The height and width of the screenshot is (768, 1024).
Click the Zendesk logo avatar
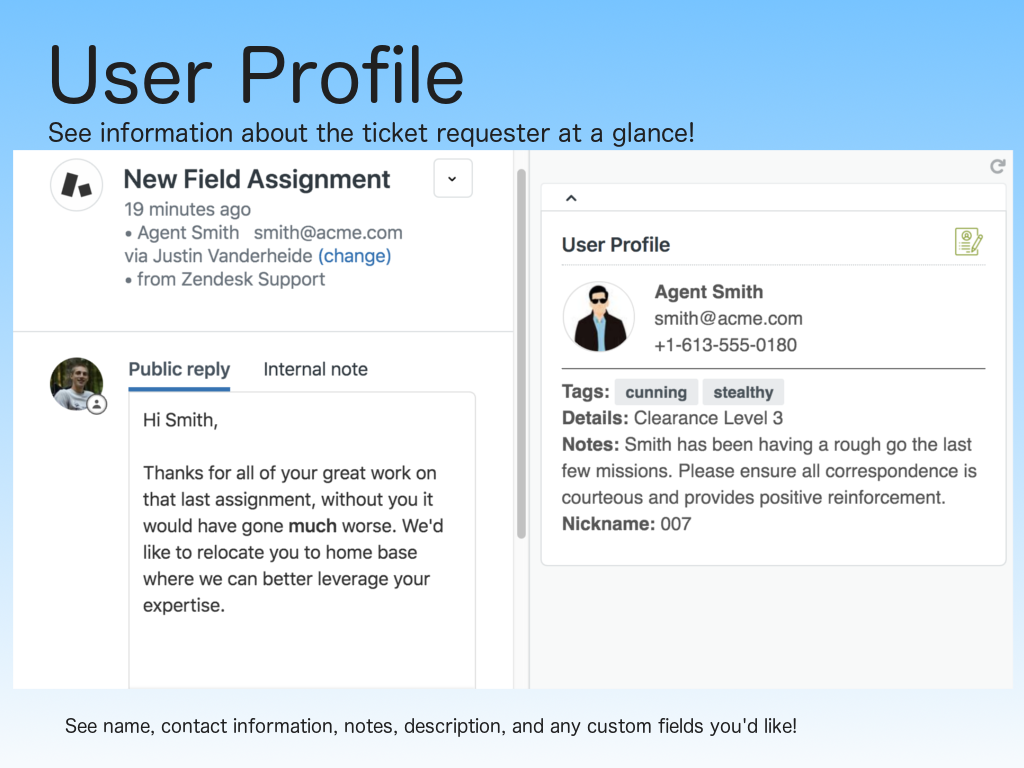tap(77, 185)
